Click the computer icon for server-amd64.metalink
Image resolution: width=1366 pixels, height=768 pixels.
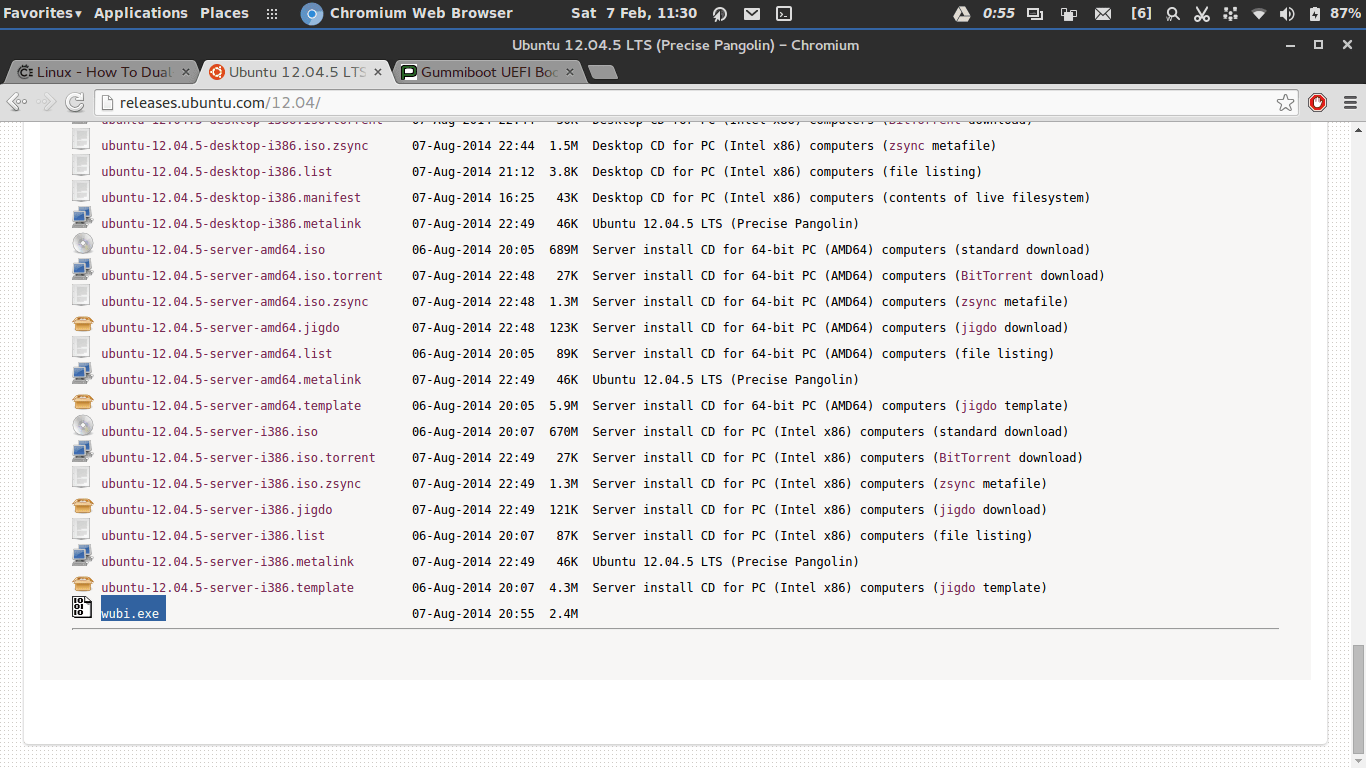pos(82,374)
